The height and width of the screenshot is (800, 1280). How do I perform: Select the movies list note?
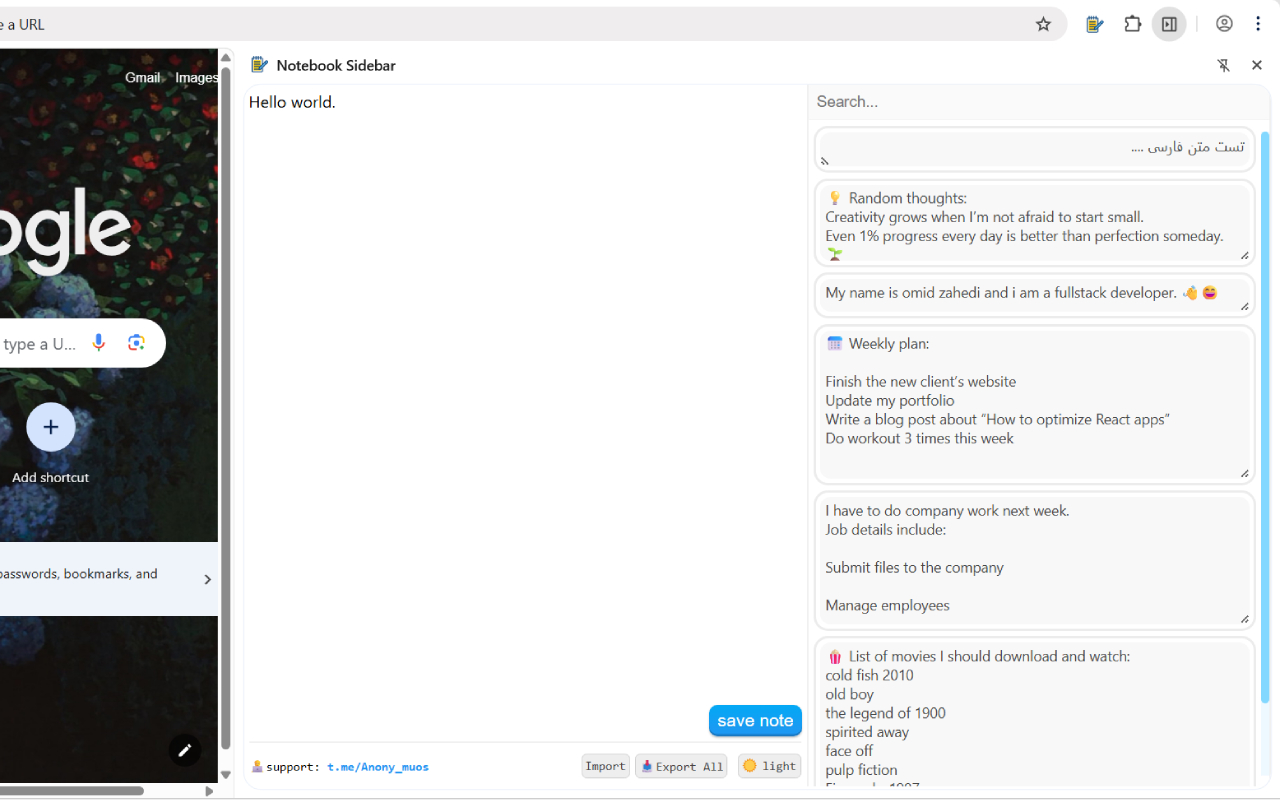point(1034,713)
